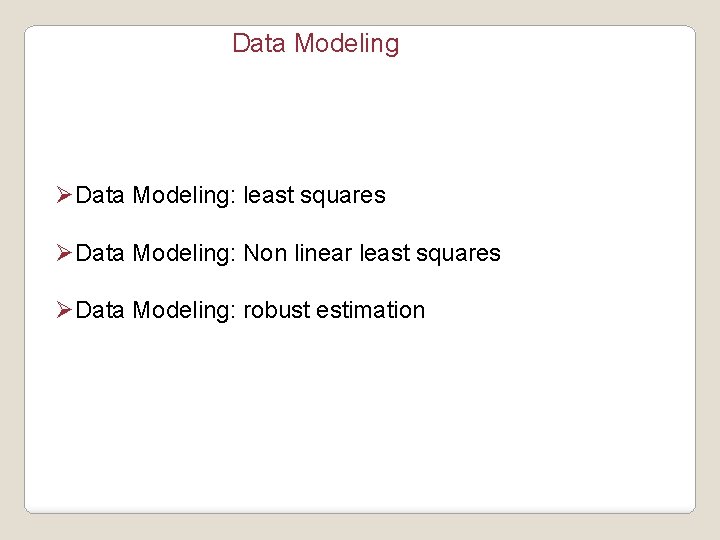Click the word "Non" in the second bullet
This screenshot has width=720, height=540.
pyautogui.click(x=265, y=253)
